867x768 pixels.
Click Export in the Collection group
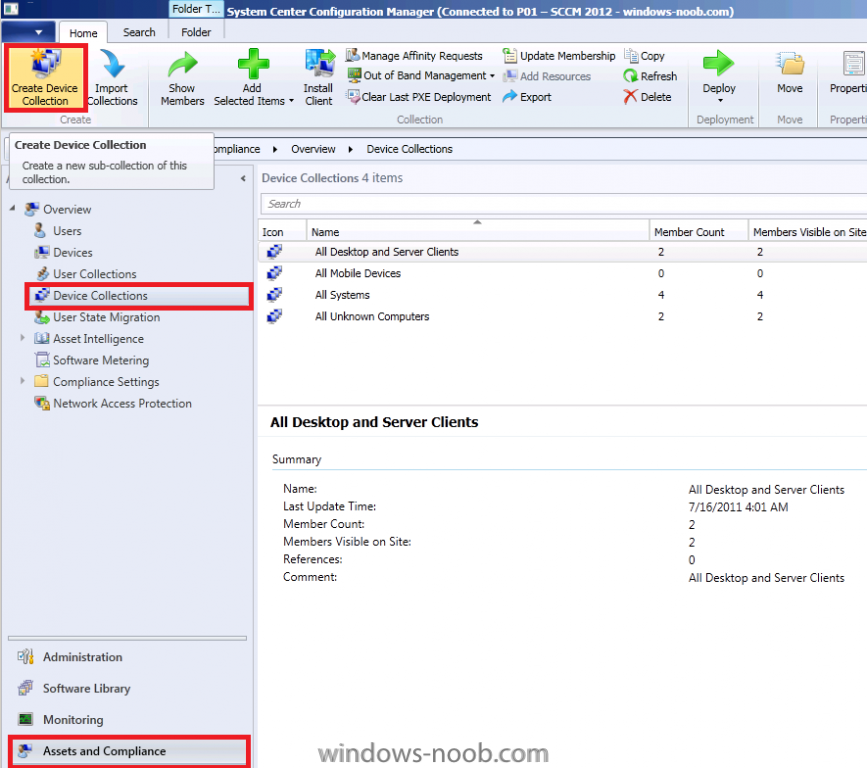tap(526, 97)
